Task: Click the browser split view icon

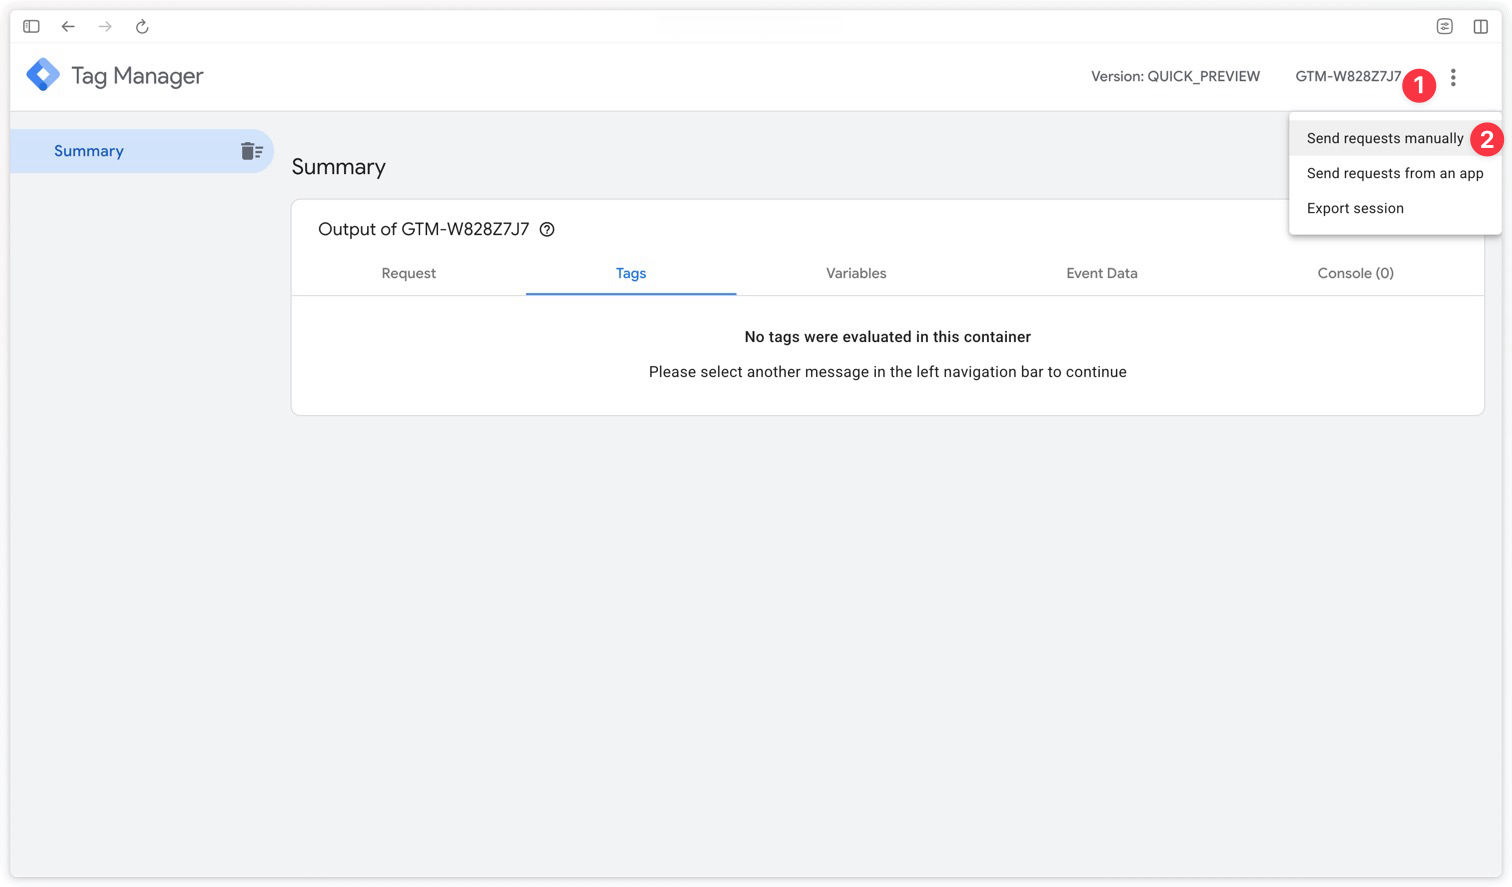Action: (x=1481, y=27)
